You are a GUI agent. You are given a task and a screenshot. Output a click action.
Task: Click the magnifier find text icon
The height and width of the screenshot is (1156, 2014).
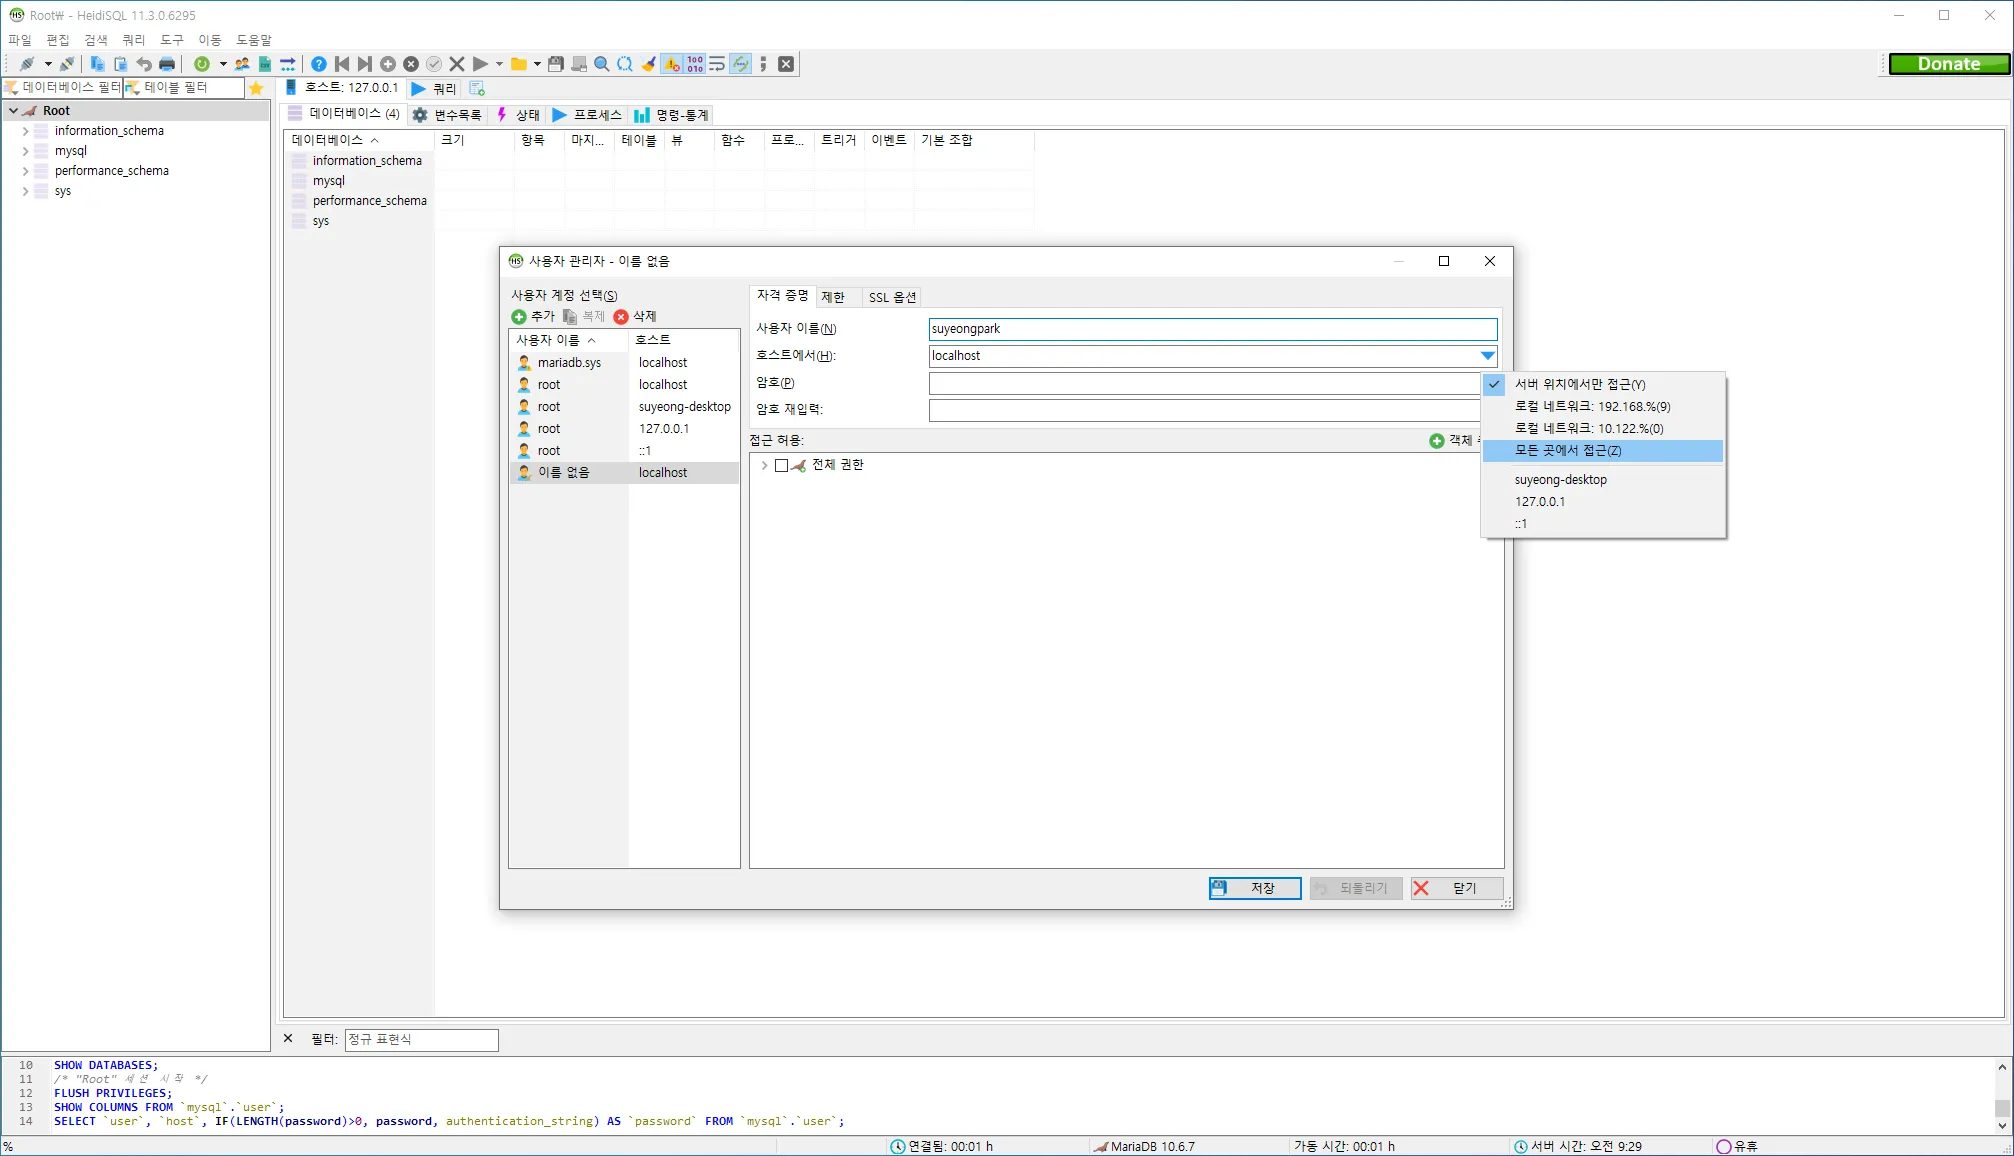tap(602, 64)
